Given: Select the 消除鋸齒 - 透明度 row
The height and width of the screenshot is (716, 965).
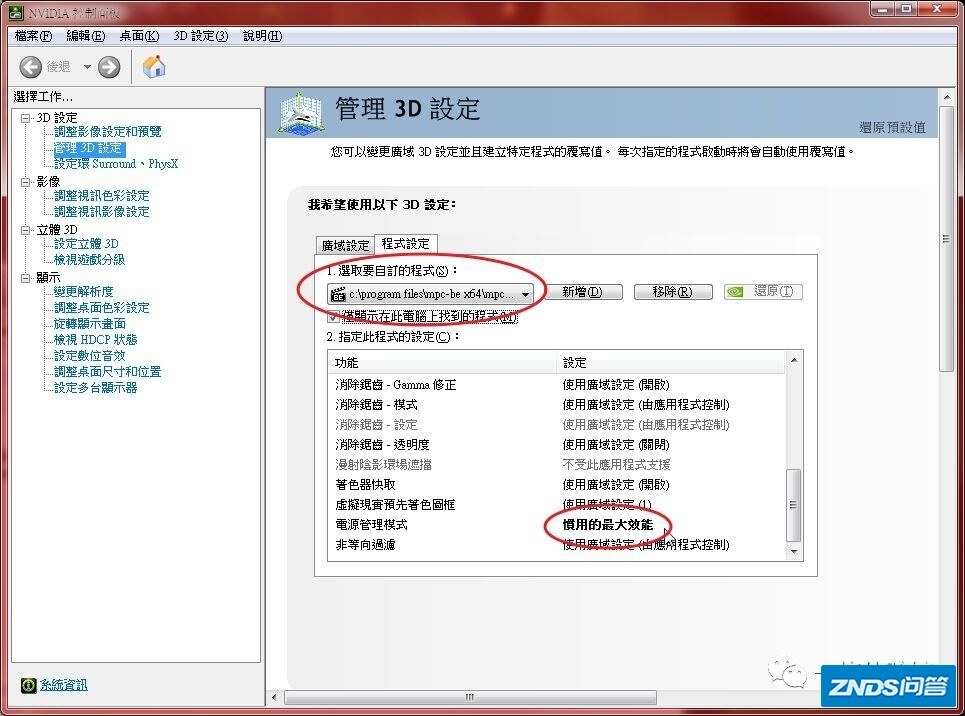Looking at the screenshot, I should (x=557, y=444).
